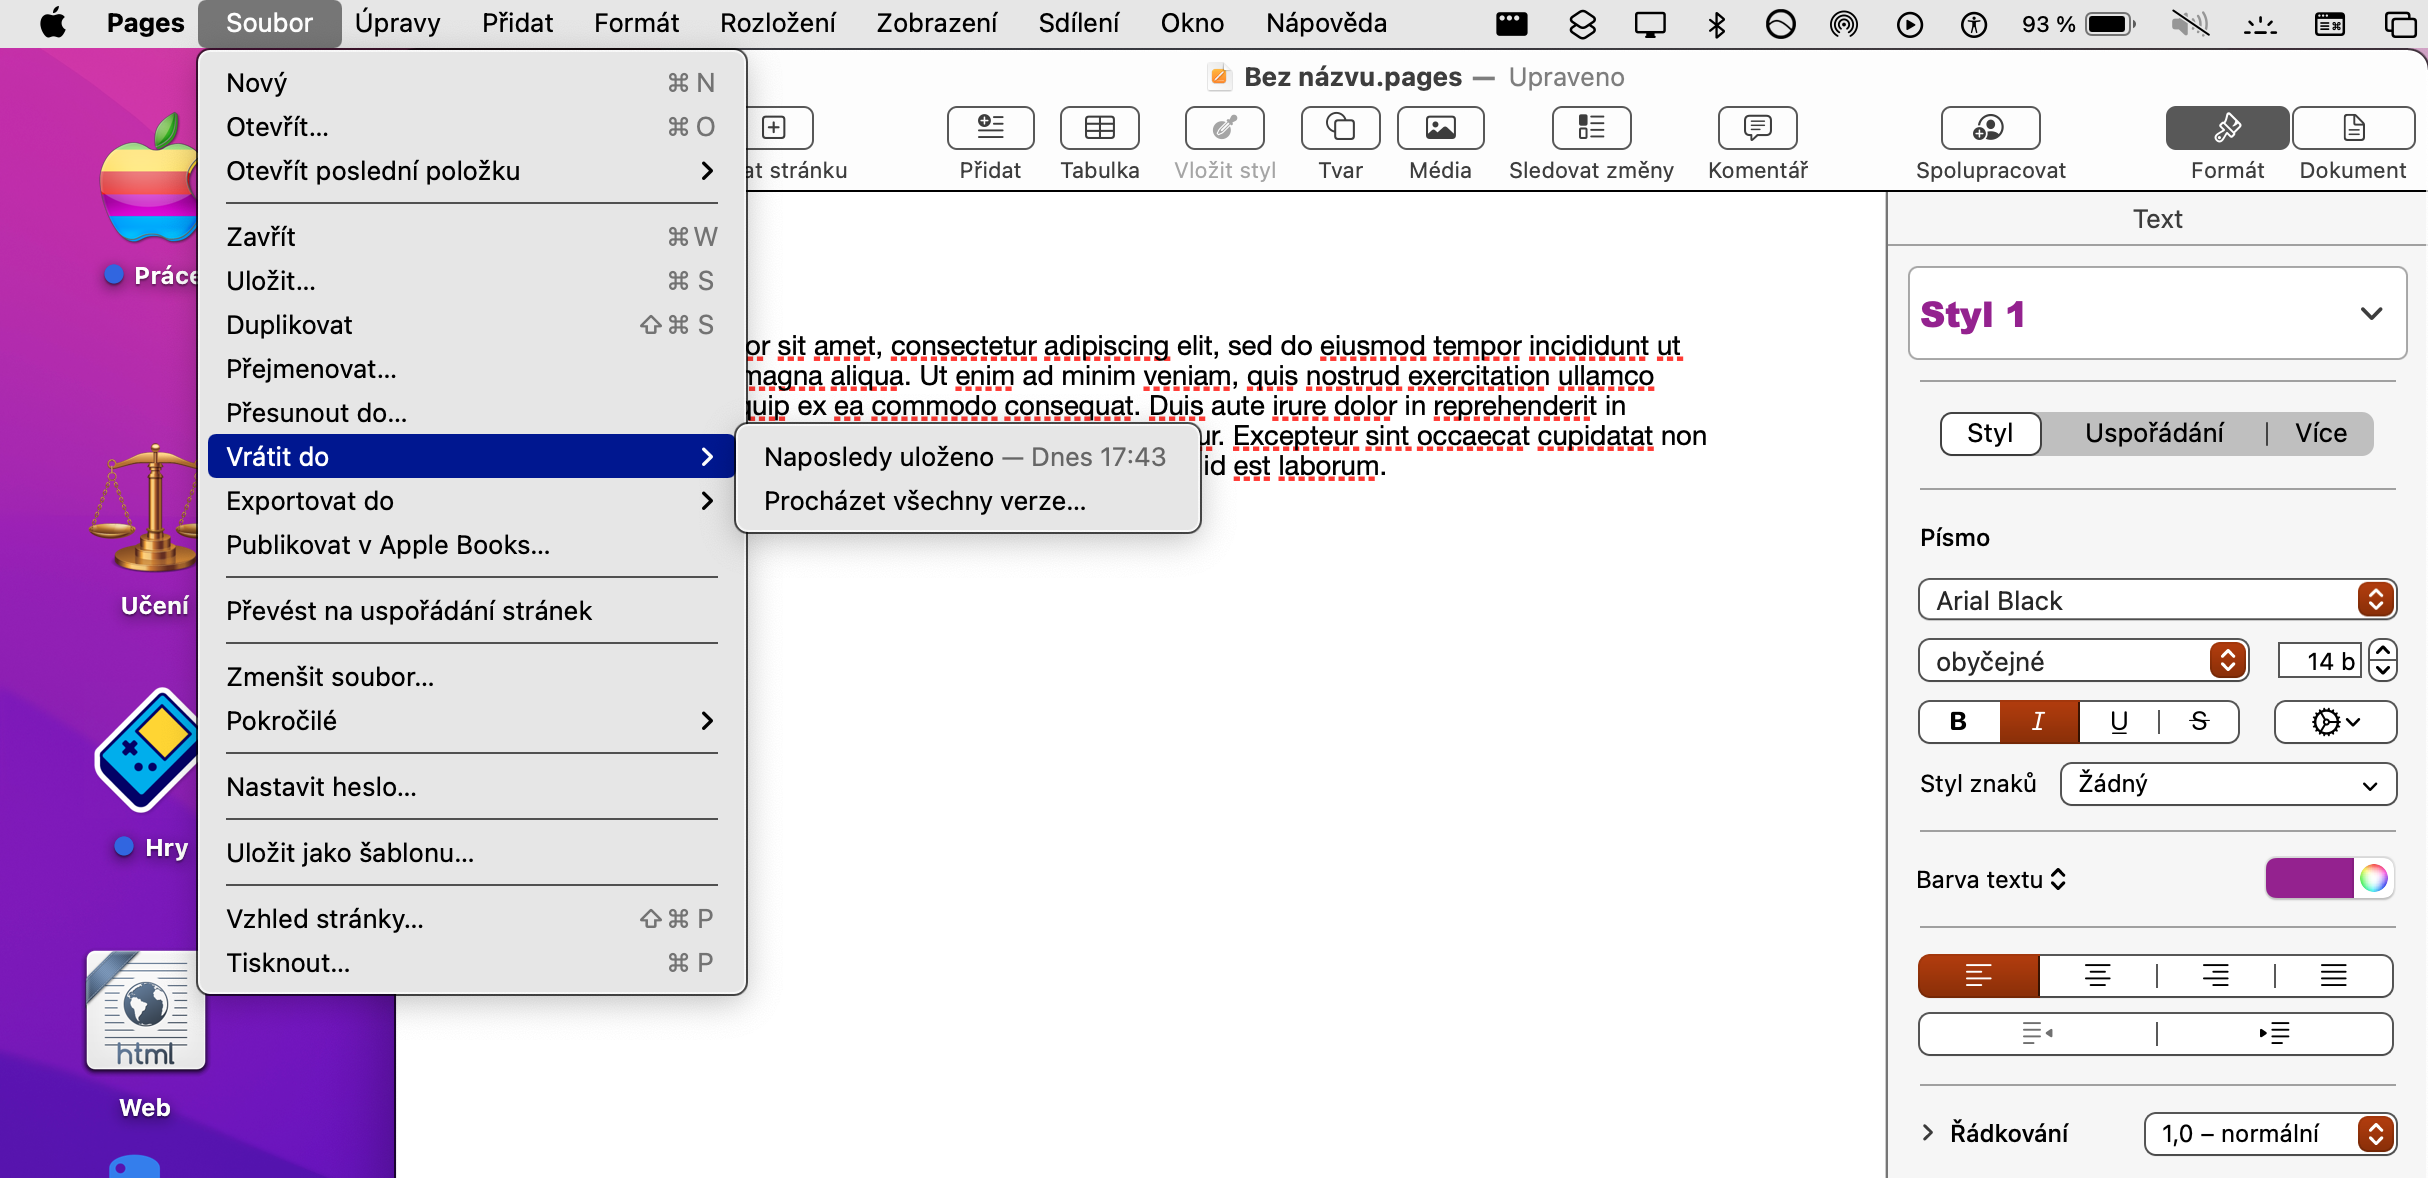Toggle italic text formatting
This screenshot has width=2428, height=1178.
pyautogui.click(x=2038, y=722)
